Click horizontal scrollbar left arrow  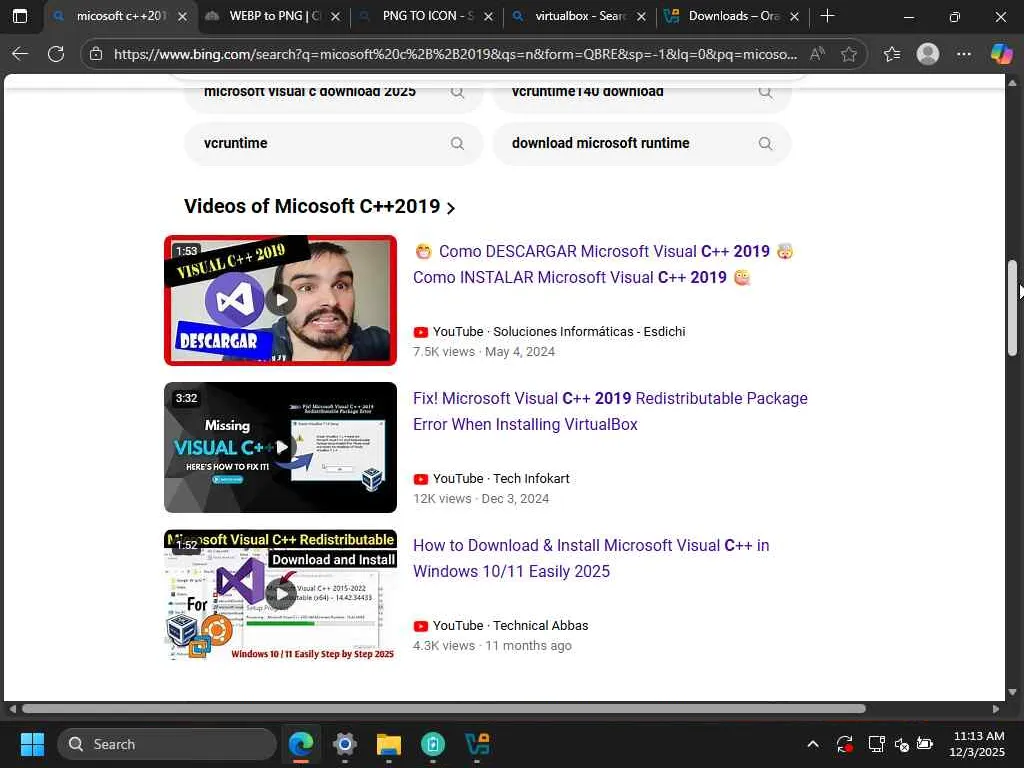[12, 709]
